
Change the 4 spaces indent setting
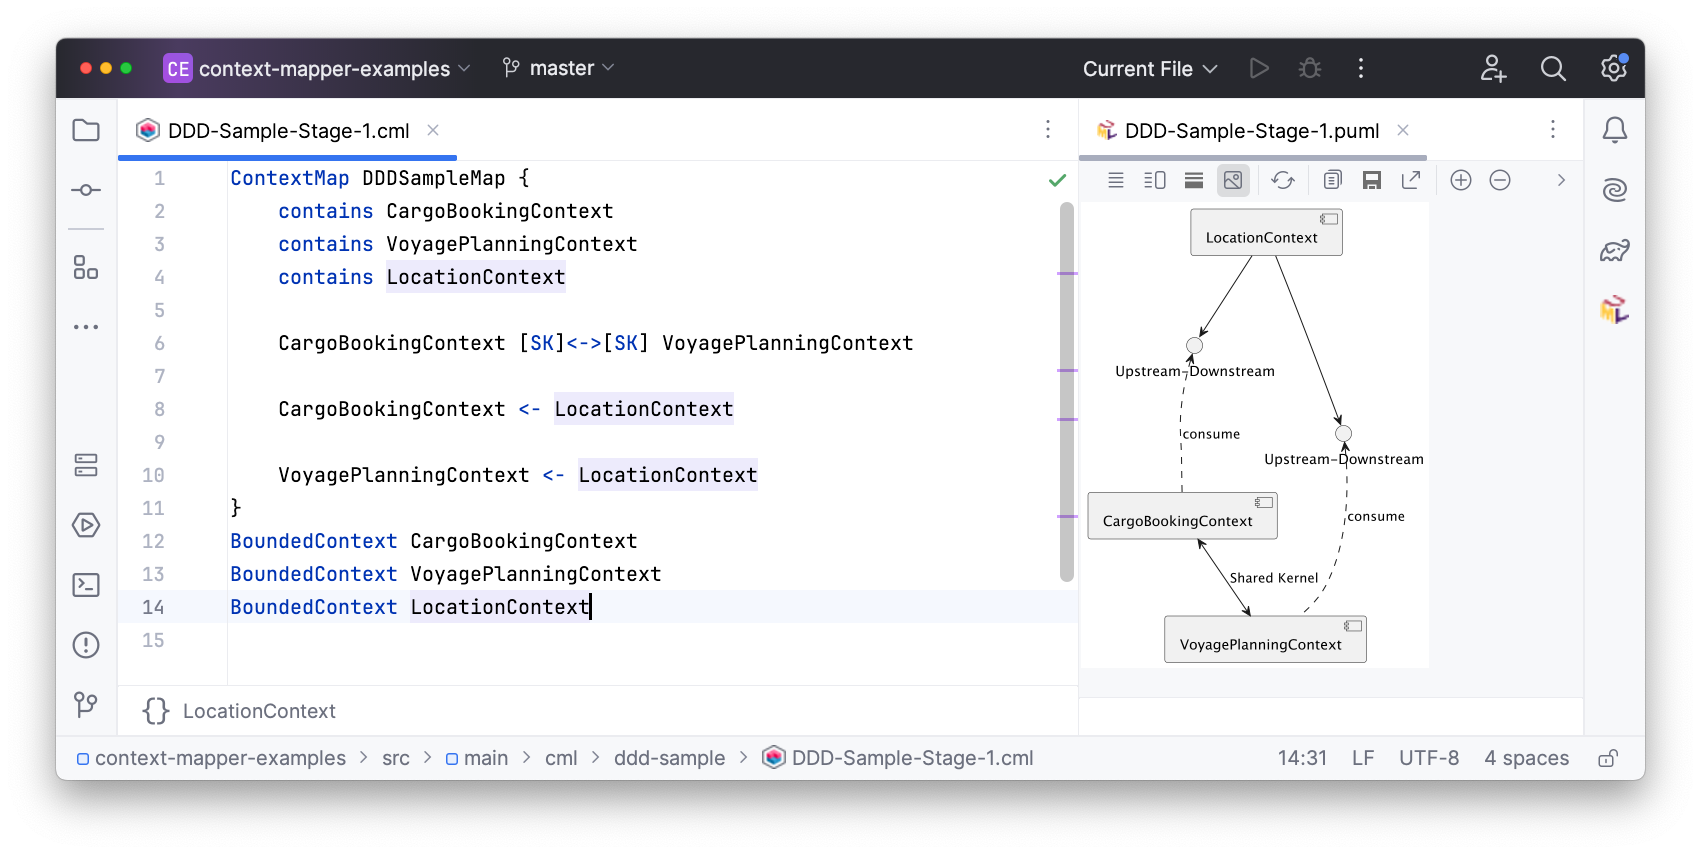point(1527,758)
